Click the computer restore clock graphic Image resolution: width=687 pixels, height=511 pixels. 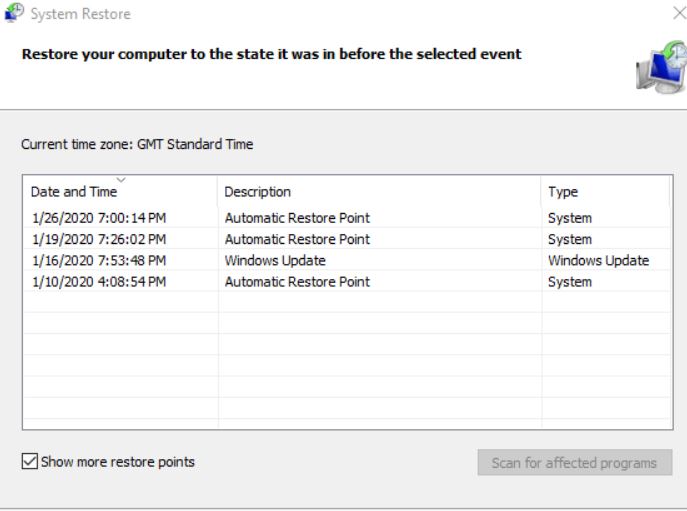click(661, 67)
